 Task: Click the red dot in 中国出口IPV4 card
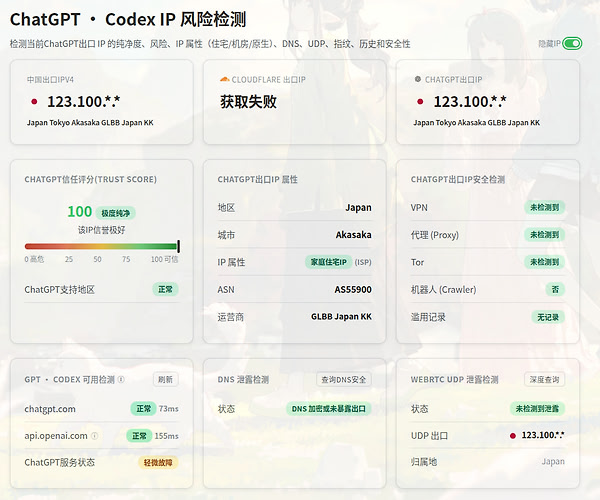34,102
